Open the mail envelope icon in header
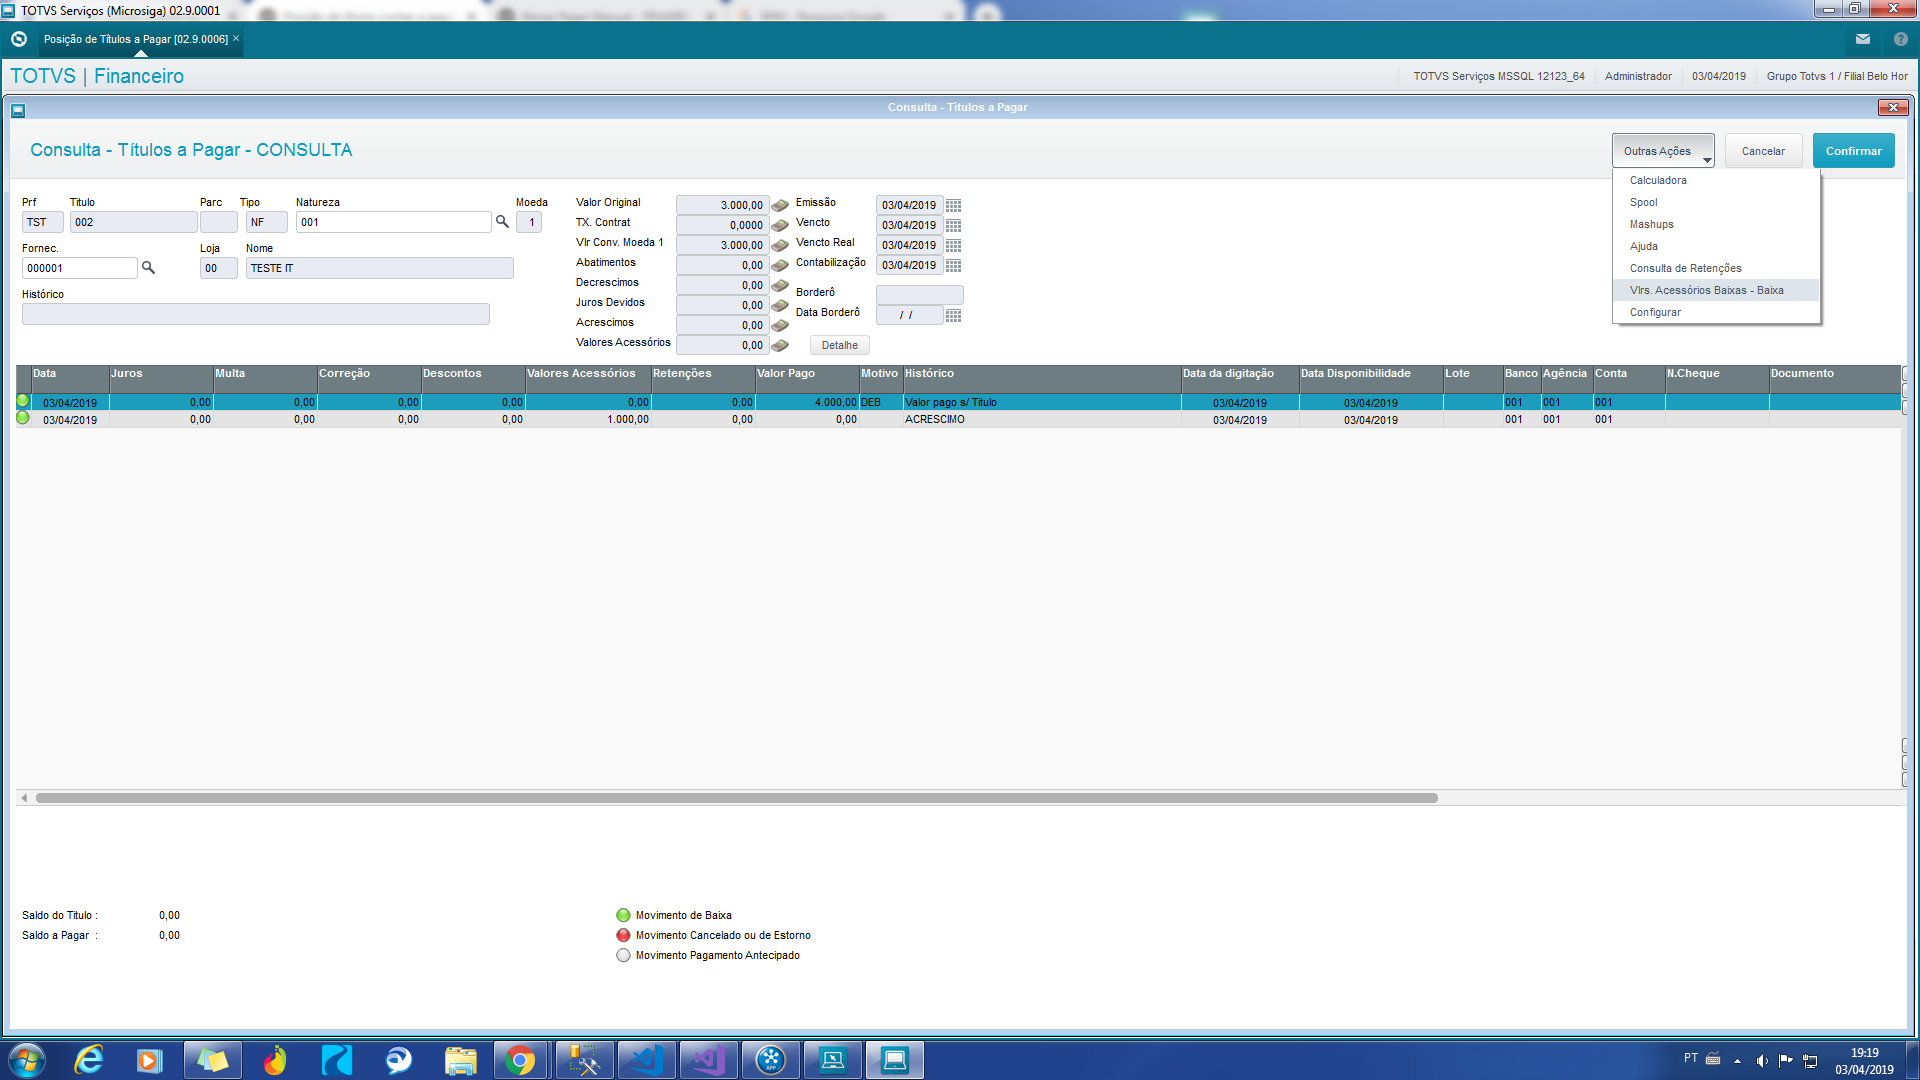Screen dimensions: 1920x1080 1862,39
